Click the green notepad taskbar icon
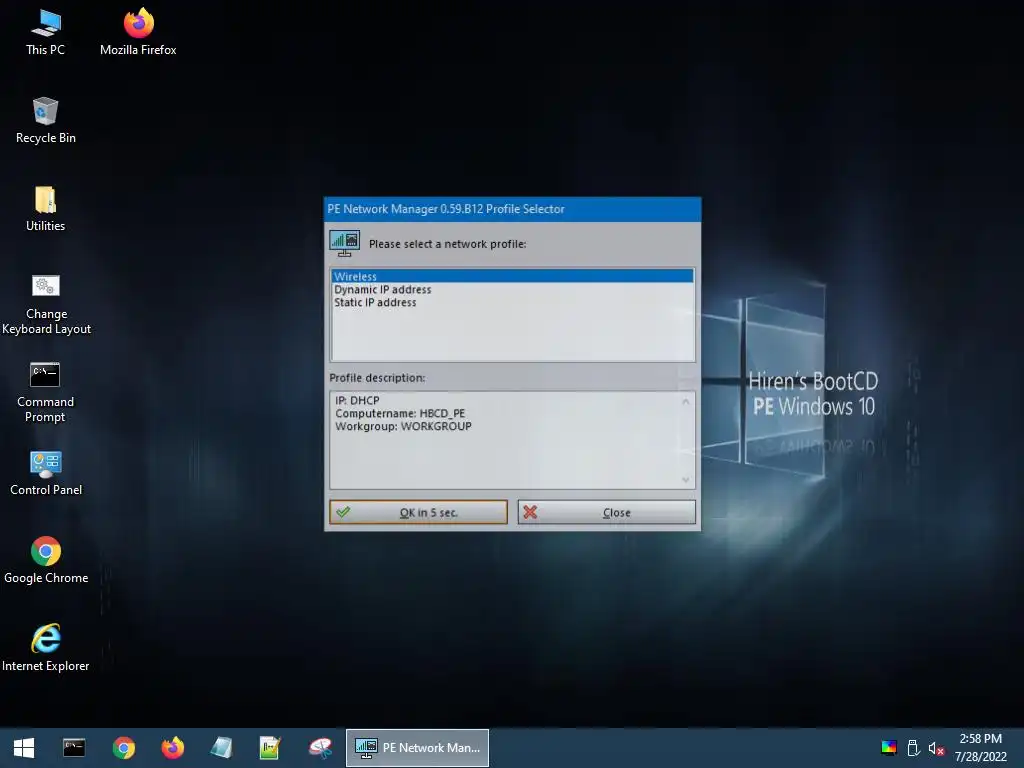The height and width of the screenshot is (768, 1024). (270, 748)
